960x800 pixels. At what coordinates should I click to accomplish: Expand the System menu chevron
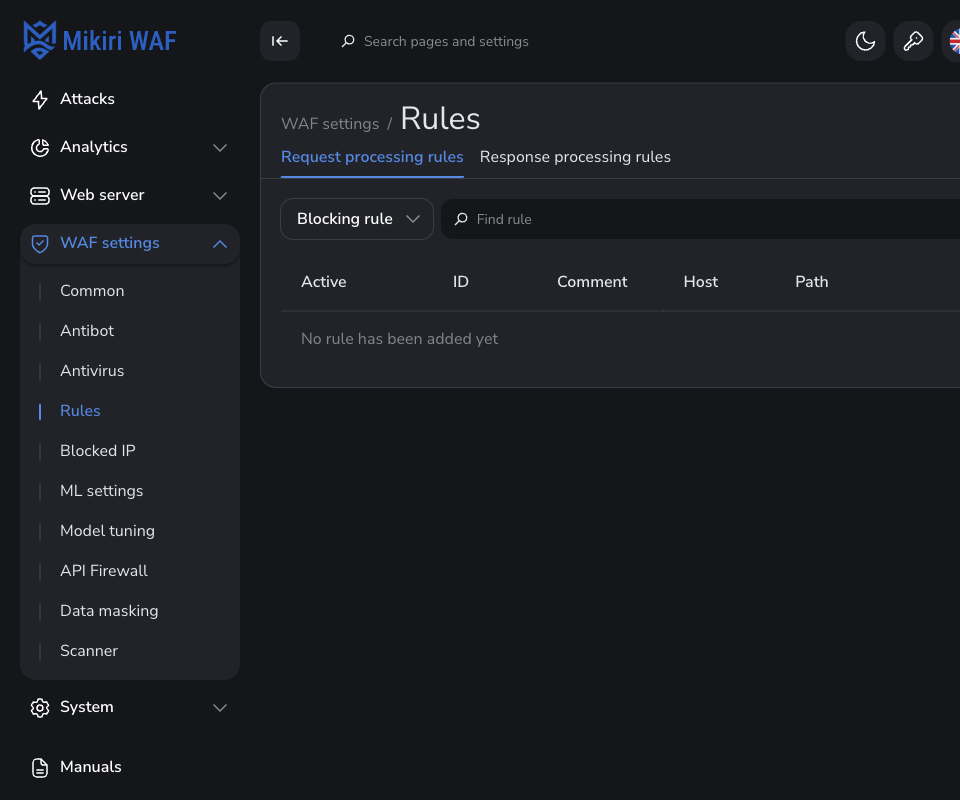[220, 708]
